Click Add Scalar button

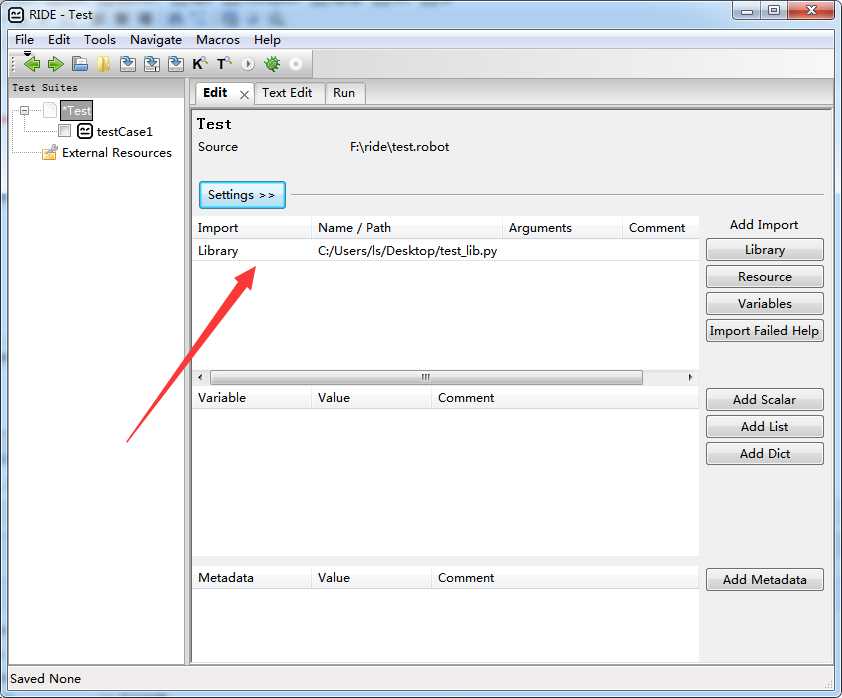pyautogui.click(x=765, y=399)
